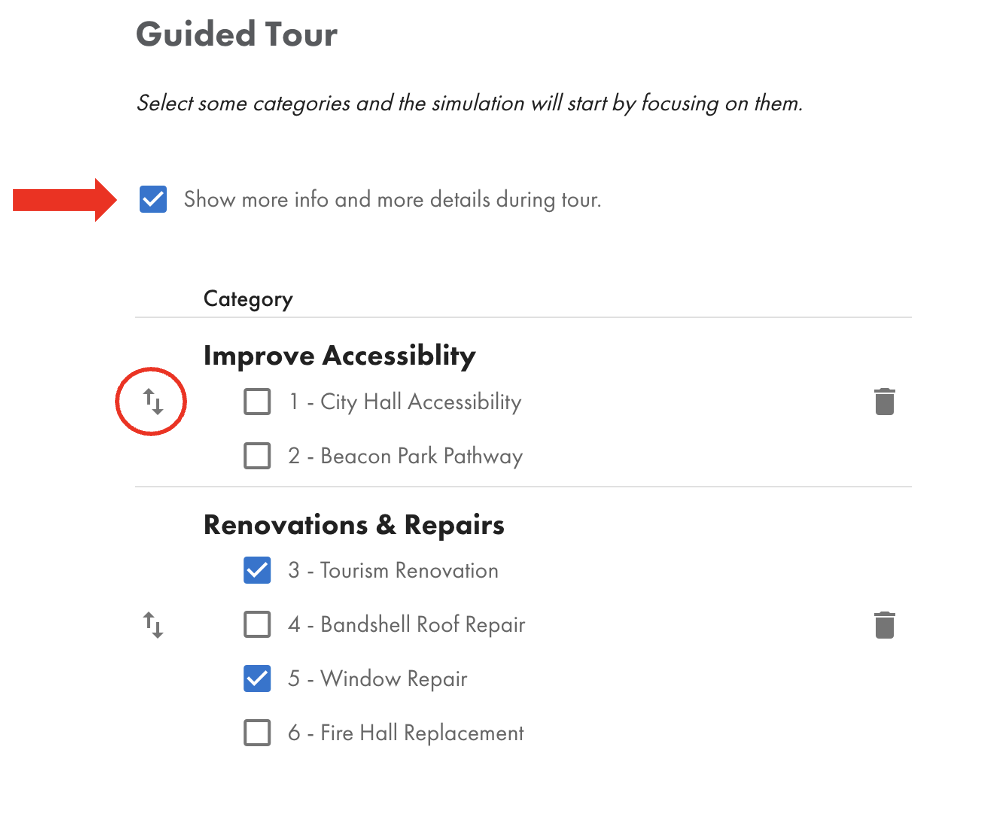Click the Guided Tour page title
This screenshot has width=990, height=814.
pyautogui.click(x=237, y=34)
